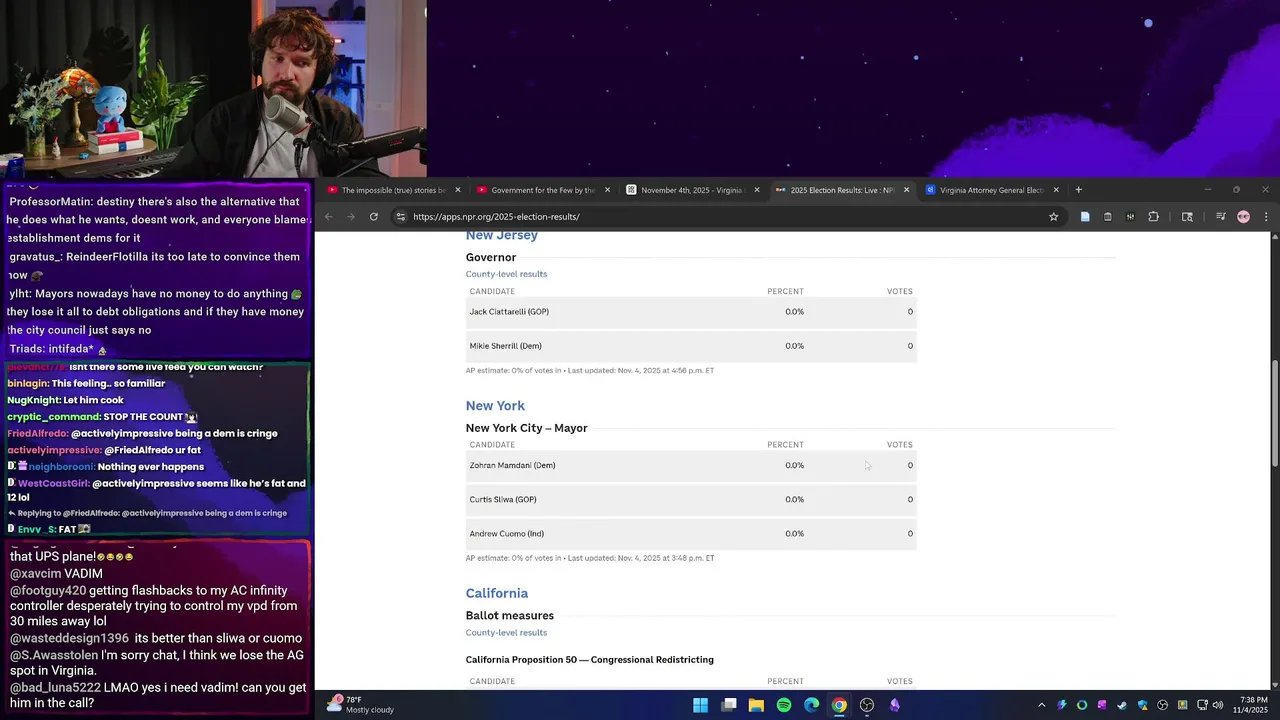Show hidden system tray icons chevron
Image resolution: width=1280 pixels, height=720 pixels.
1041,705
